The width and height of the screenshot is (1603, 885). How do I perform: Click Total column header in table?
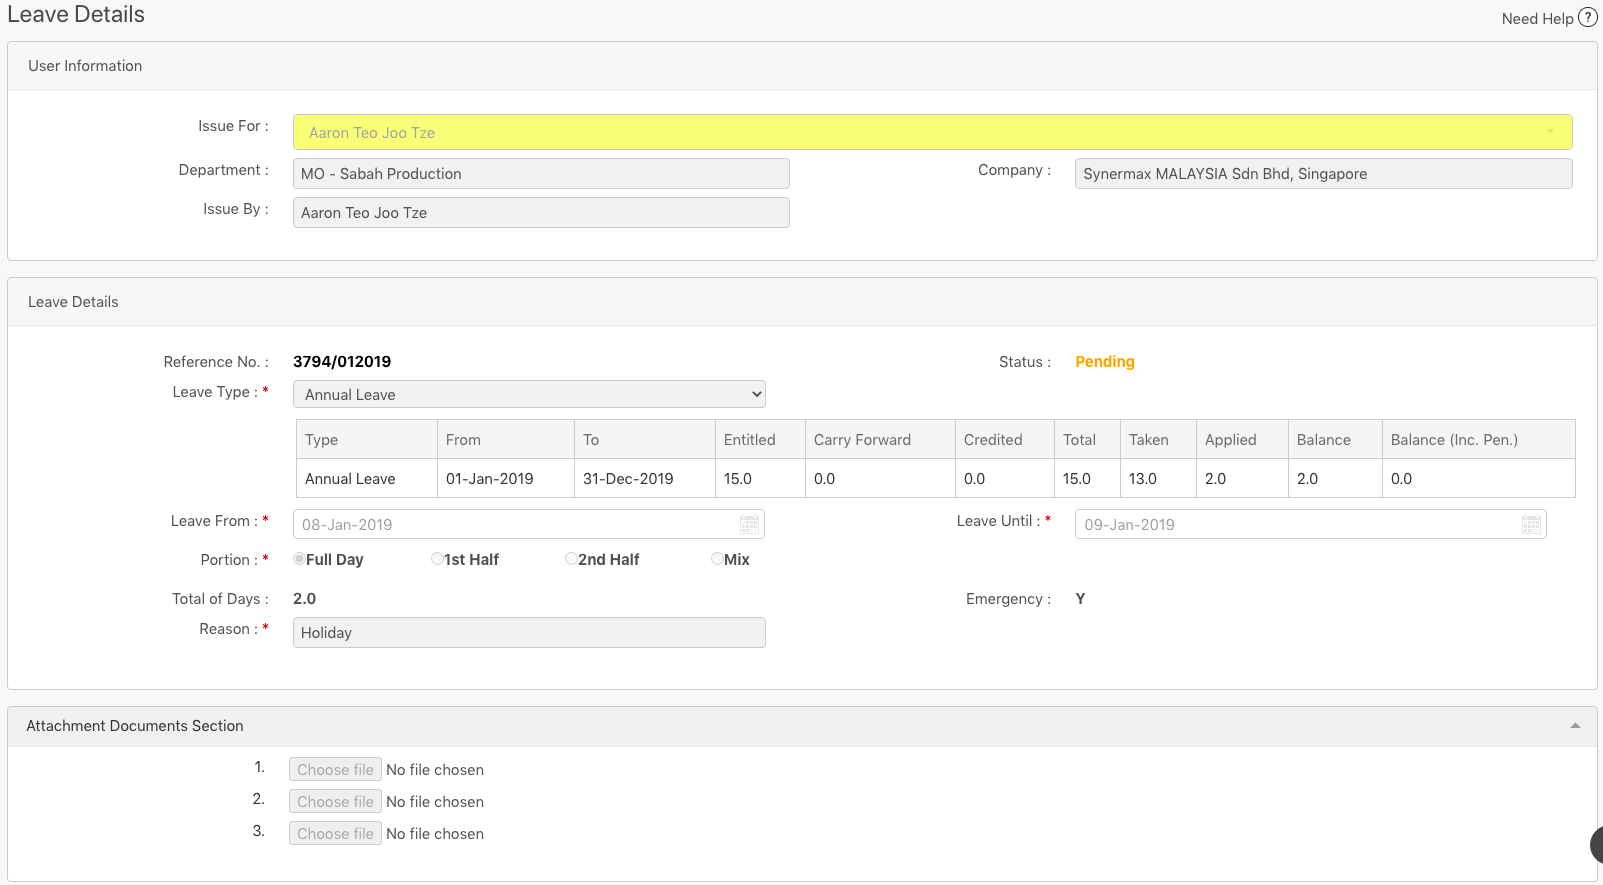(1088, 439)
